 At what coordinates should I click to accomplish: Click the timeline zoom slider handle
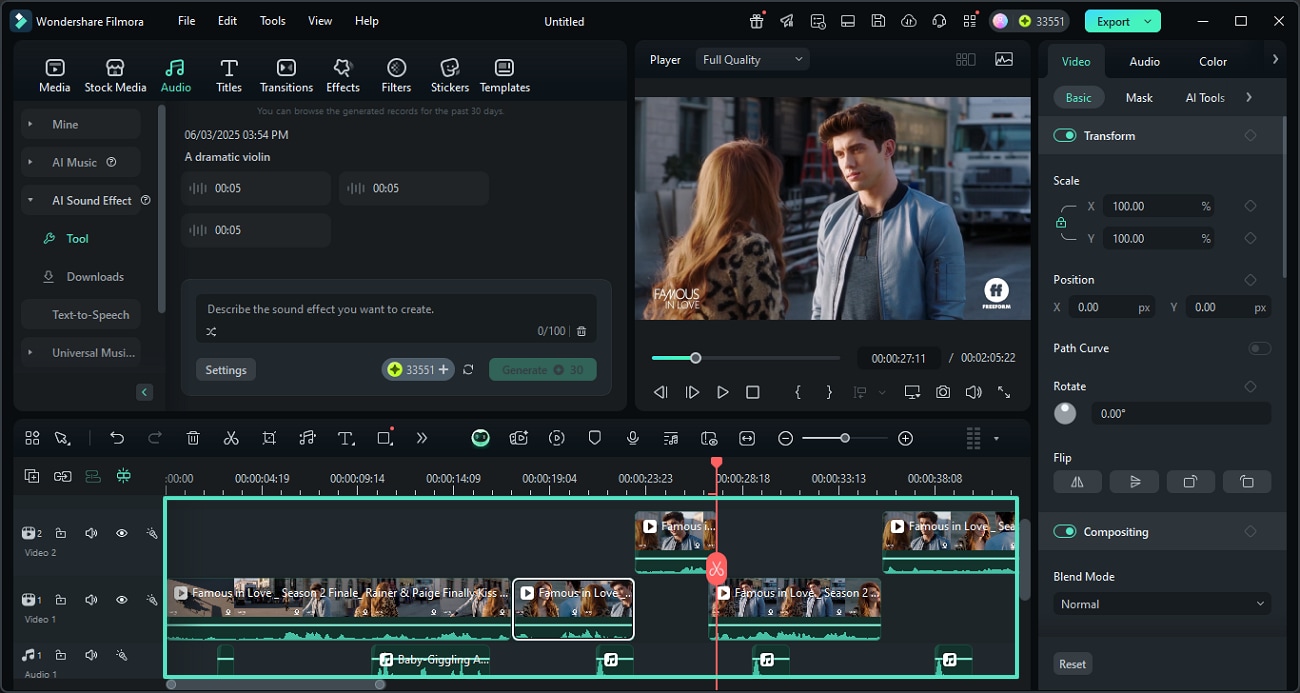tap(845, 438)
